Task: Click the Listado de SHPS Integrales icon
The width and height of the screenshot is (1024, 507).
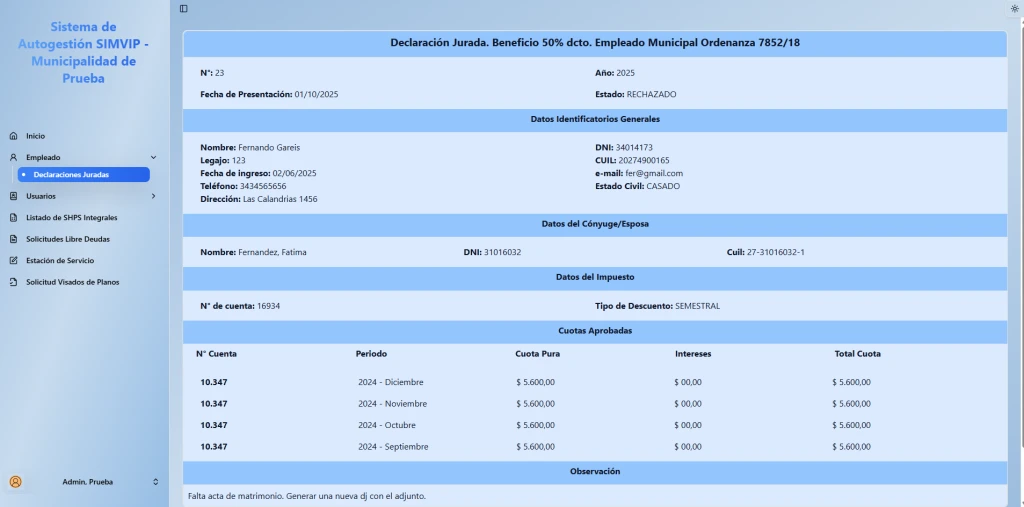Action: click(14, 218)
